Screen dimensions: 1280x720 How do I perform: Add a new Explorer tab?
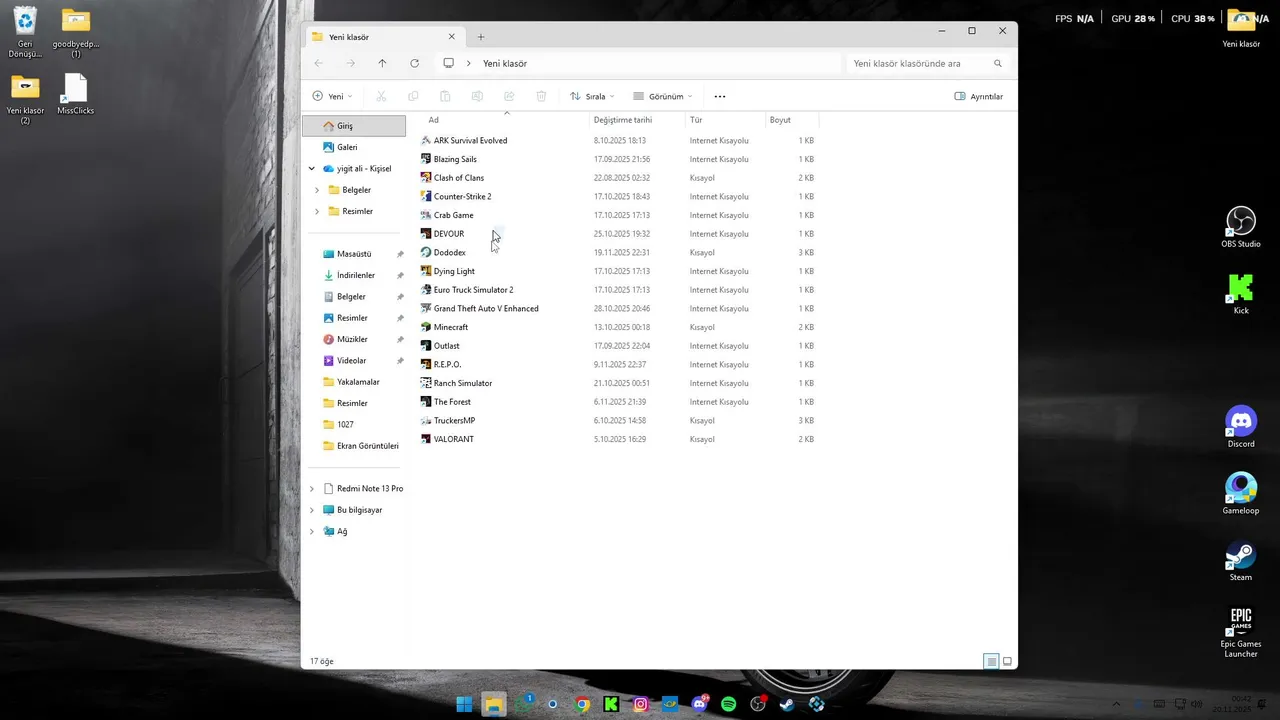(x=480, y=37)
